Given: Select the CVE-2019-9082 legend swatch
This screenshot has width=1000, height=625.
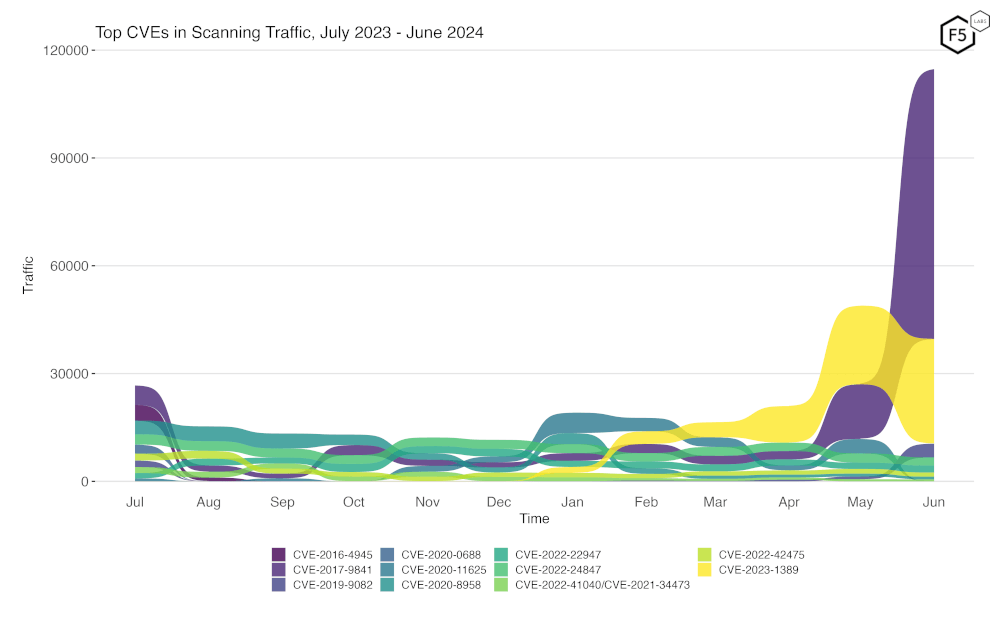Looking at the screenshot, I should (280, 585).
